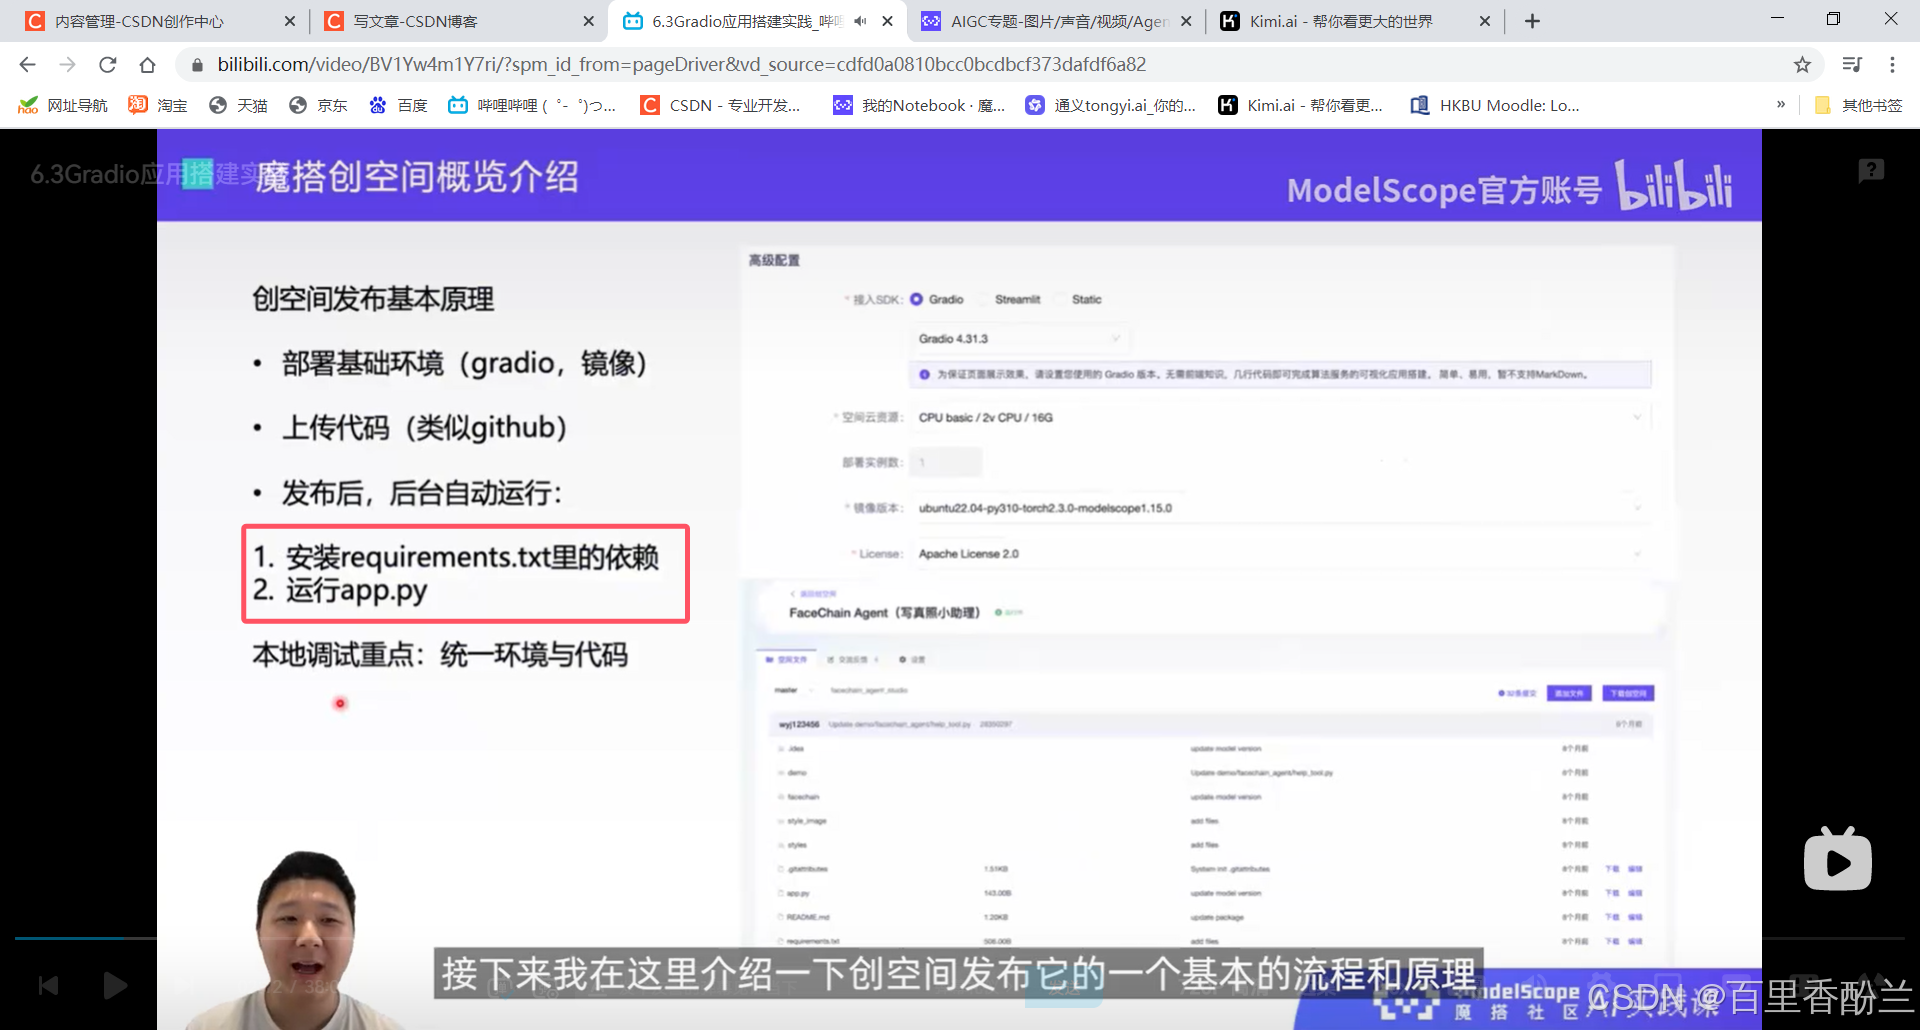Viewport: 1920px width, 1030px height.
Task: Open the 其他书签 folder
Action: [1858, 105]
